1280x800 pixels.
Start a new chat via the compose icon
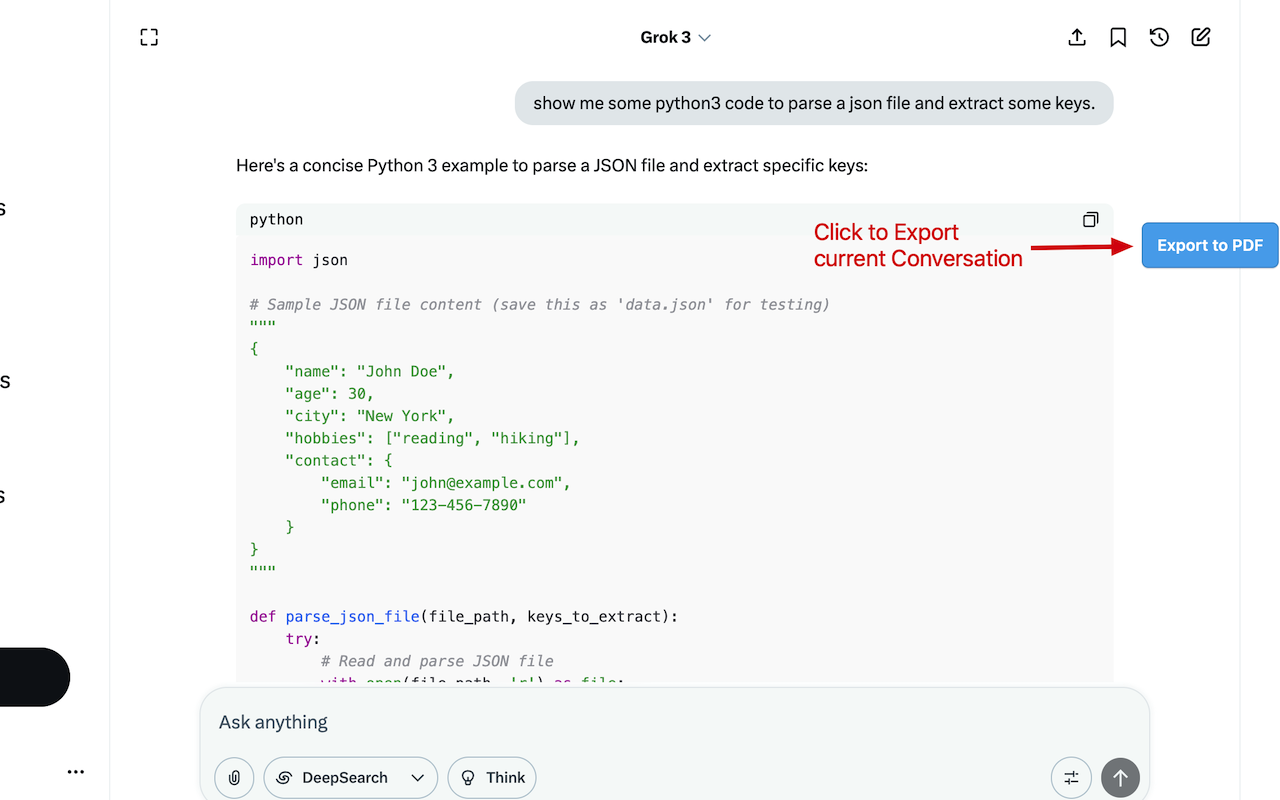[x=1201, y=37]
